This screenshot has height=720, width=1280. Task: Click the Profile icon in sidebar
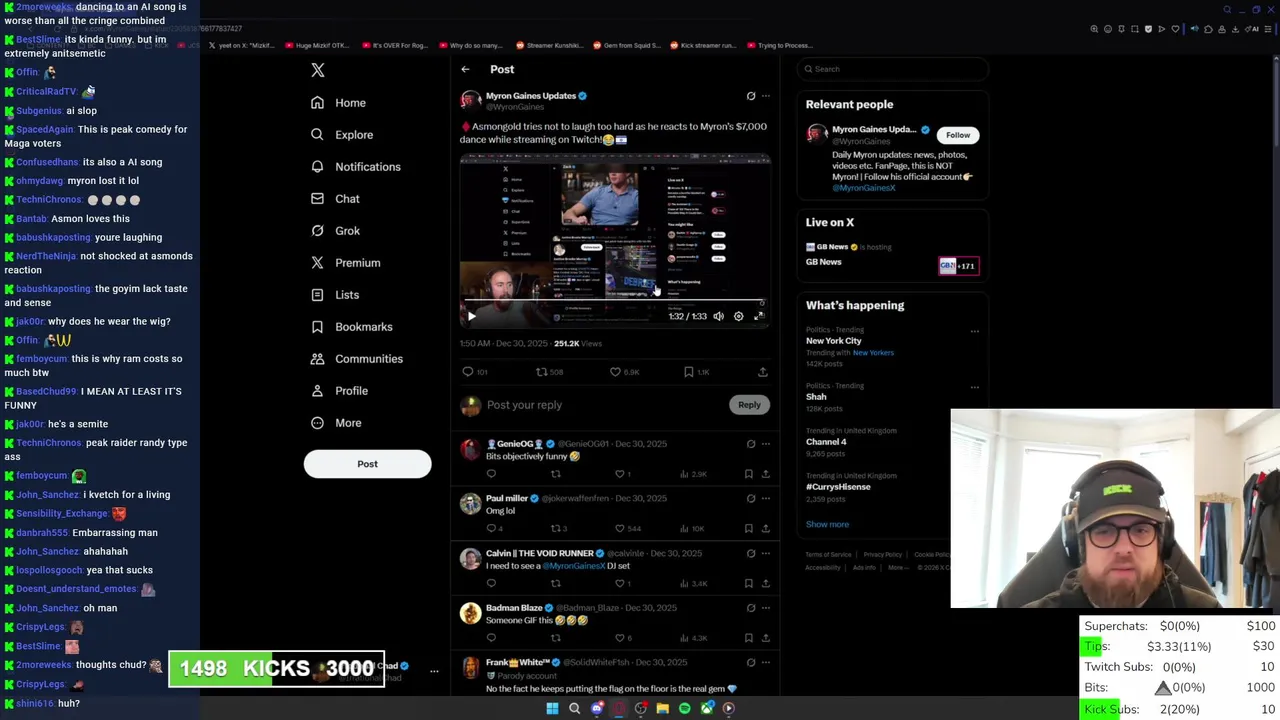click(317, 391)
